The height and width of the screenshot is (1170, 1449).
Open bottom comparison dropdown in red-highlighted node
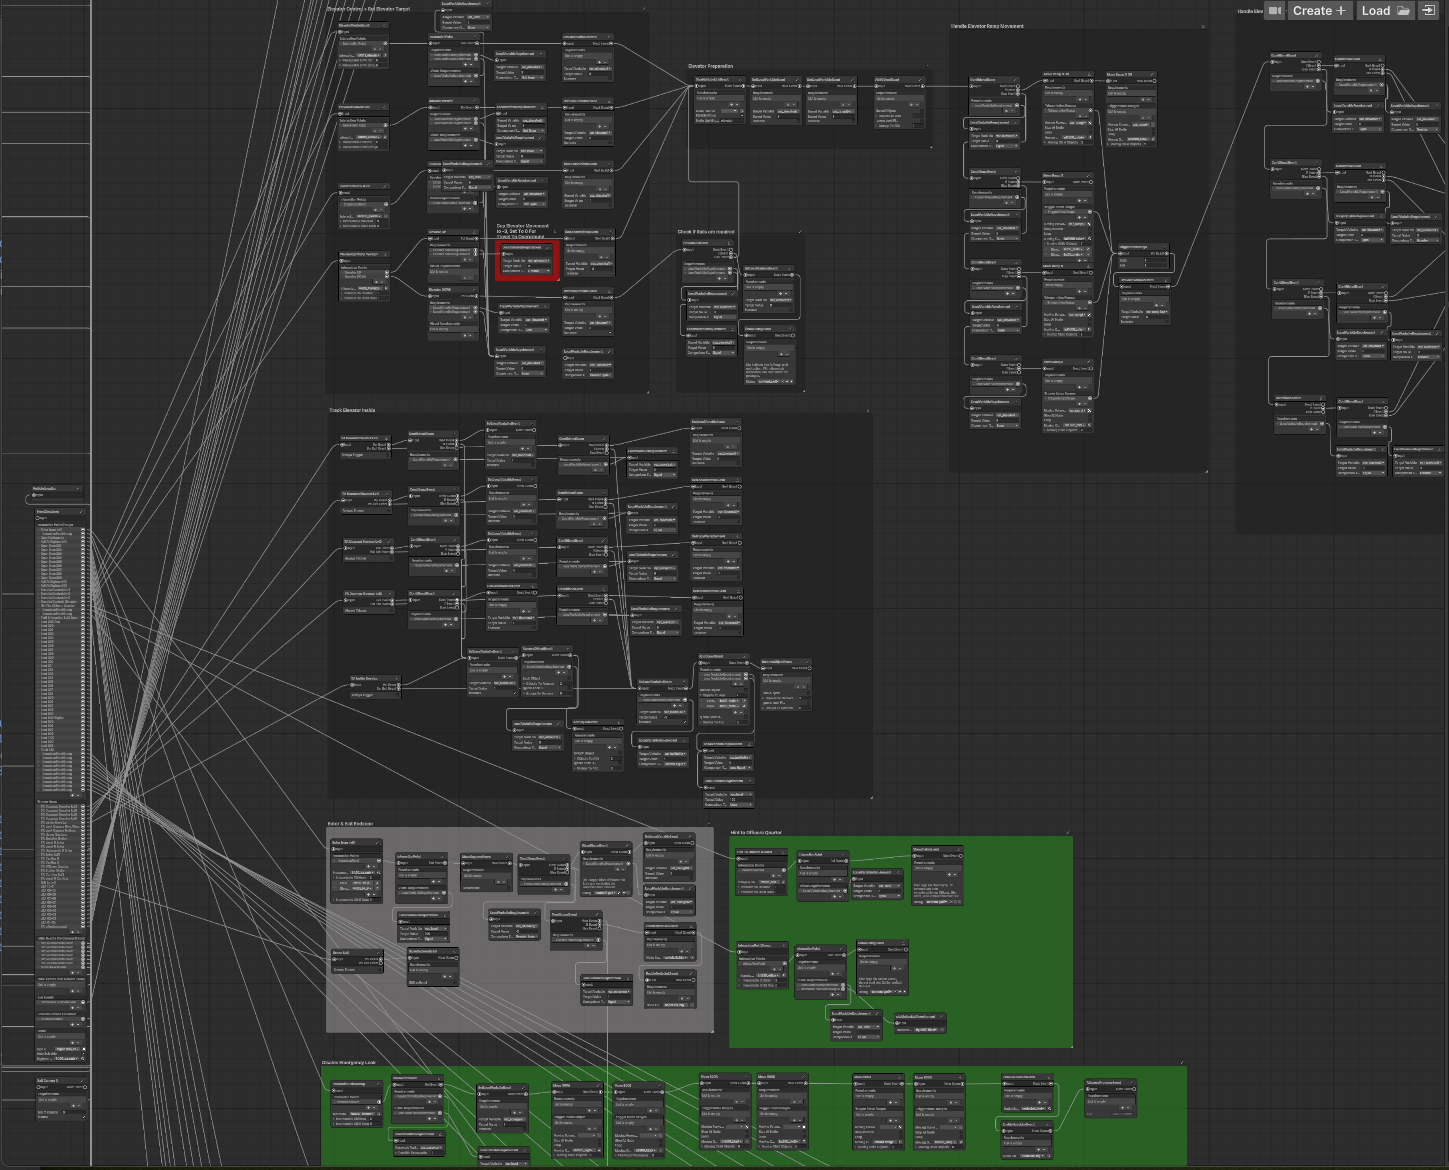pyautogui.click(x=538, y=271)
